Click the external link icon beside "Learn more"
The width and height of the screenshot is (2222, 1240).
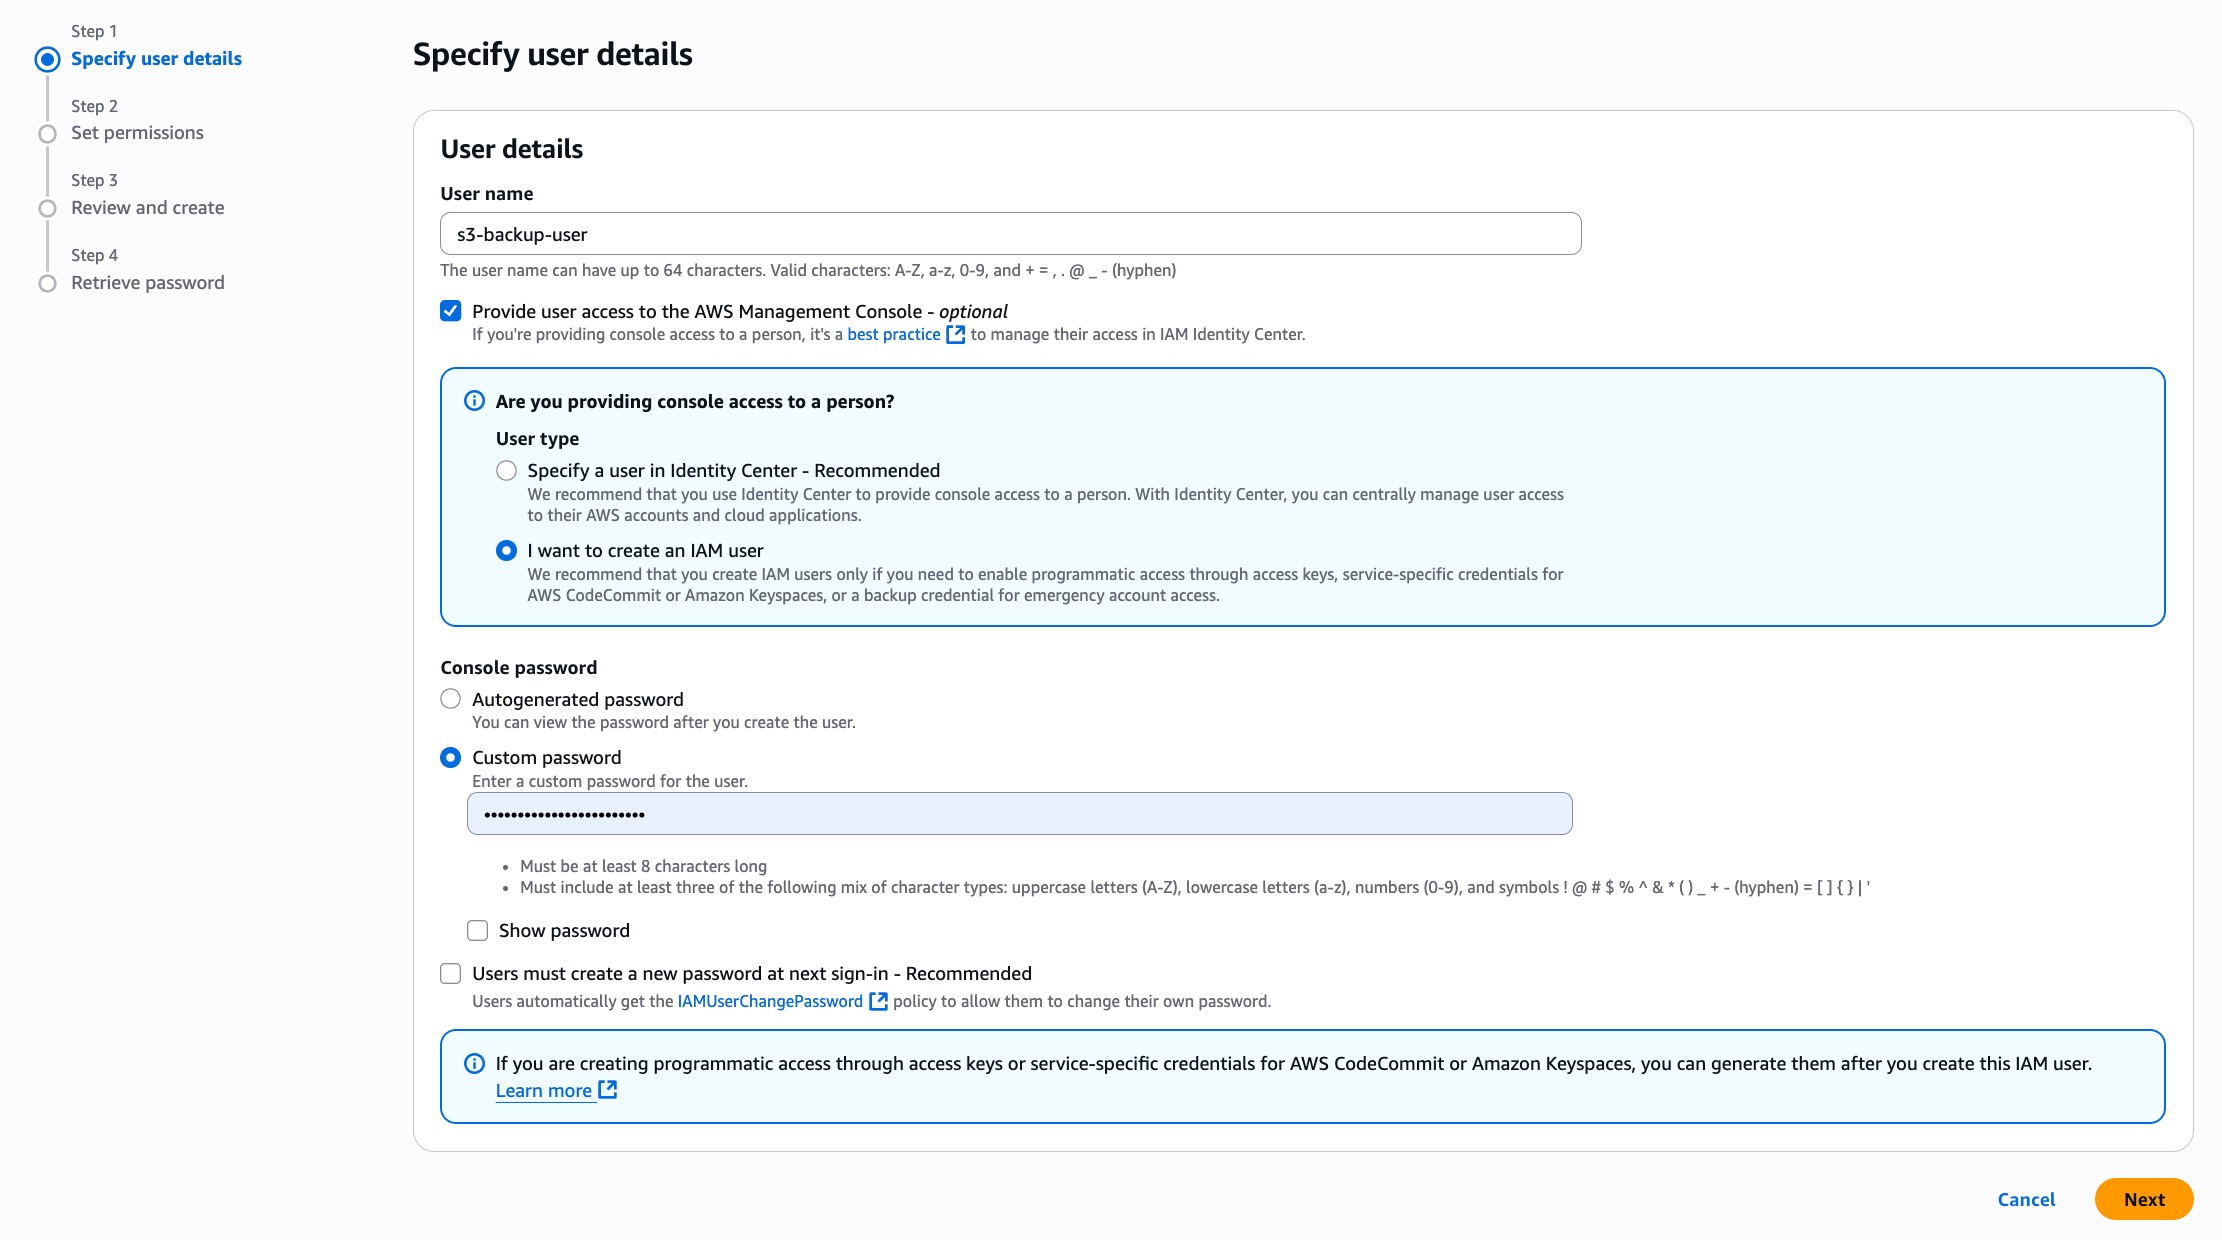[608, 1091]
